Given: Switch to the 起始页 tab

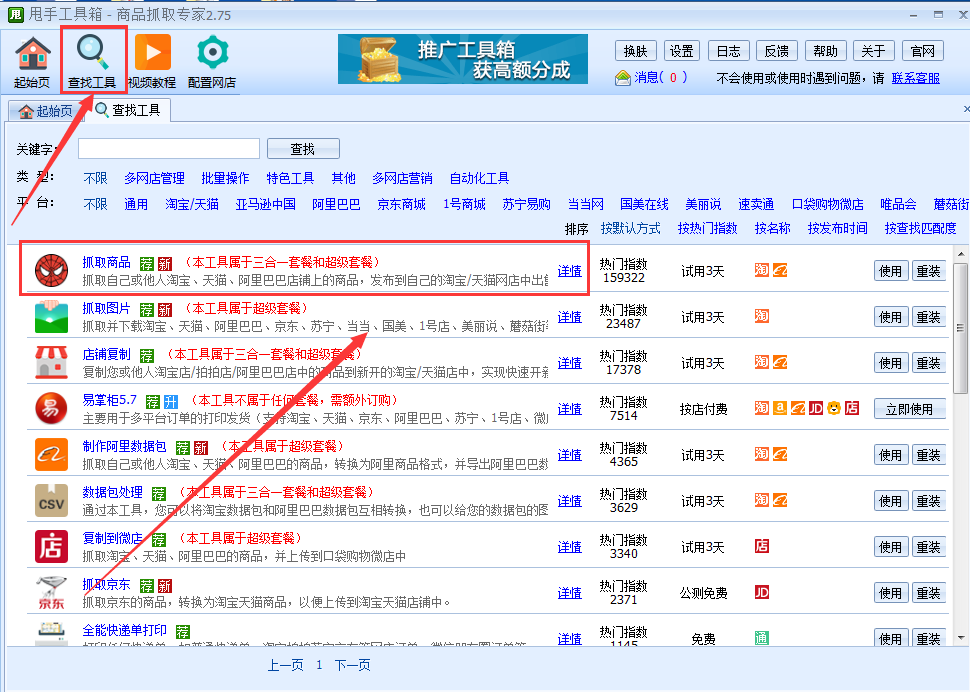Looking at the screenshot, I should [46, 111].
